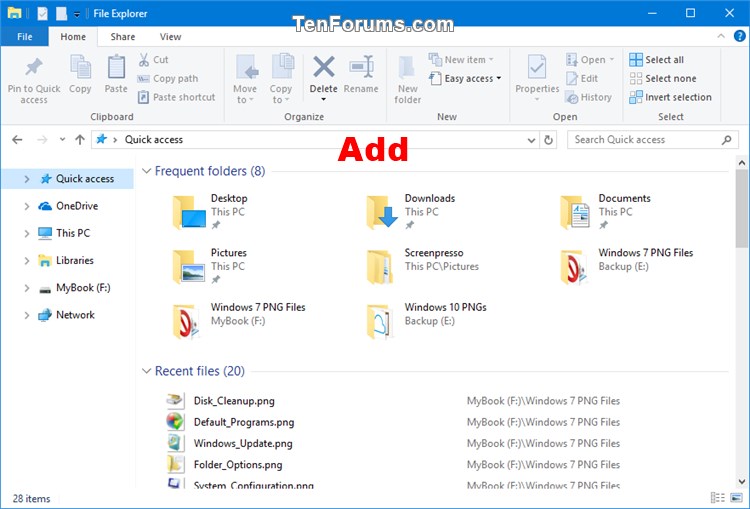Click the Edit command in Open group
The height and width of the screenshot is (509, 750).
582,78
